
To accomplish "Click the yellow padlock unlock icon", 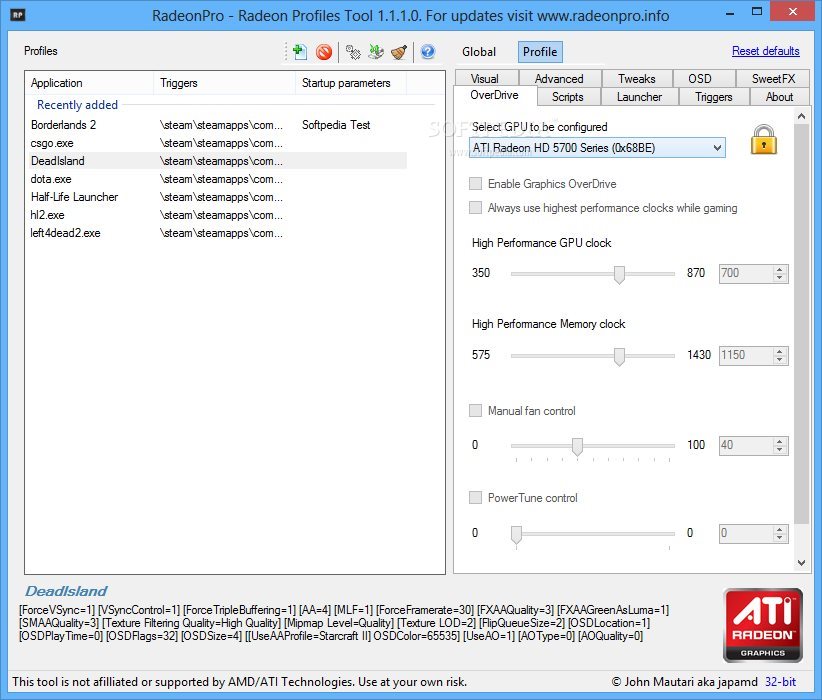I will pyautogui.click(x=763, y=139).
